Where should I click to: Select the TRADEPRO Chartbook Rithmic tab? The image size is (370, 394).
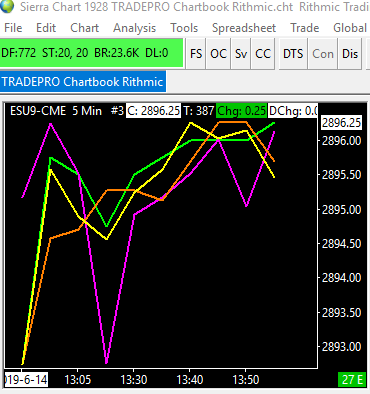point(83,82)
